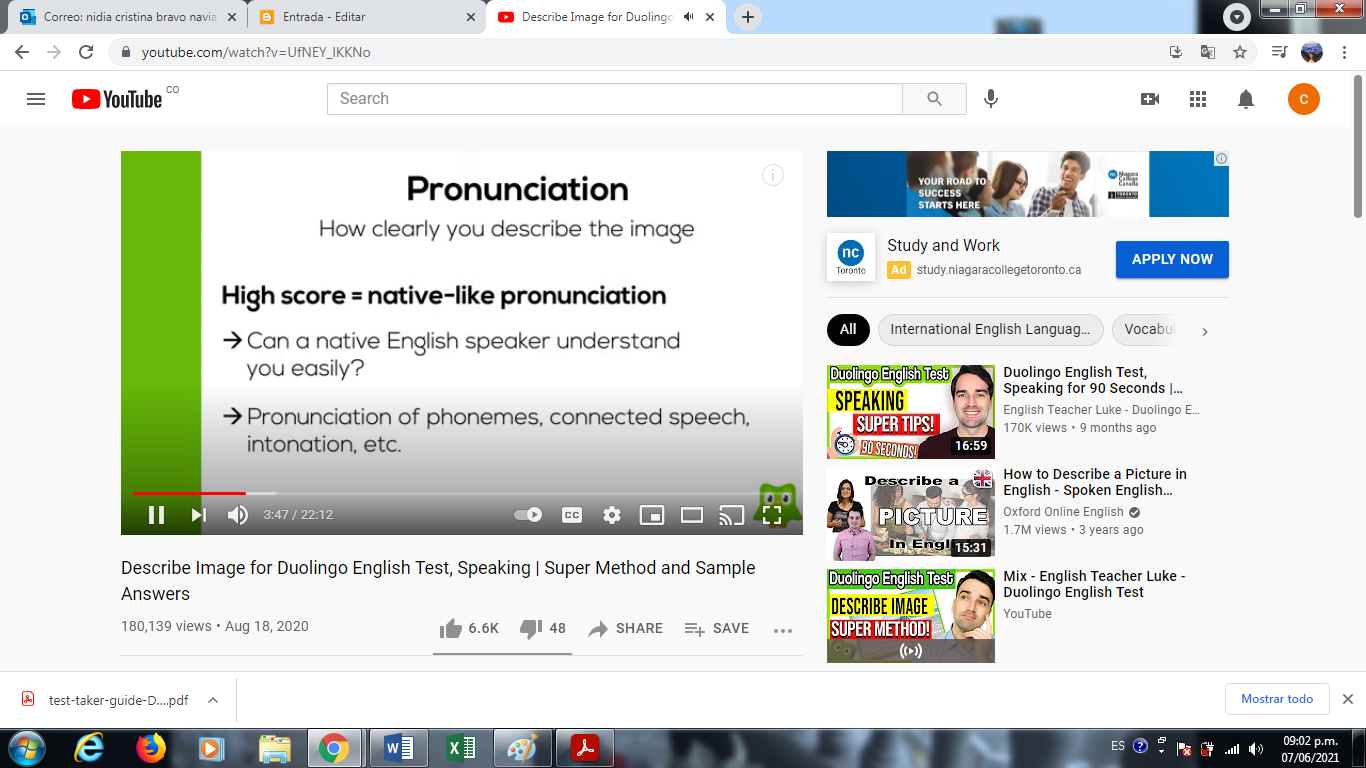Bookmark this page with the star
The width and height of the screenshot is (1366, 768).
[x=1240, y=52]
